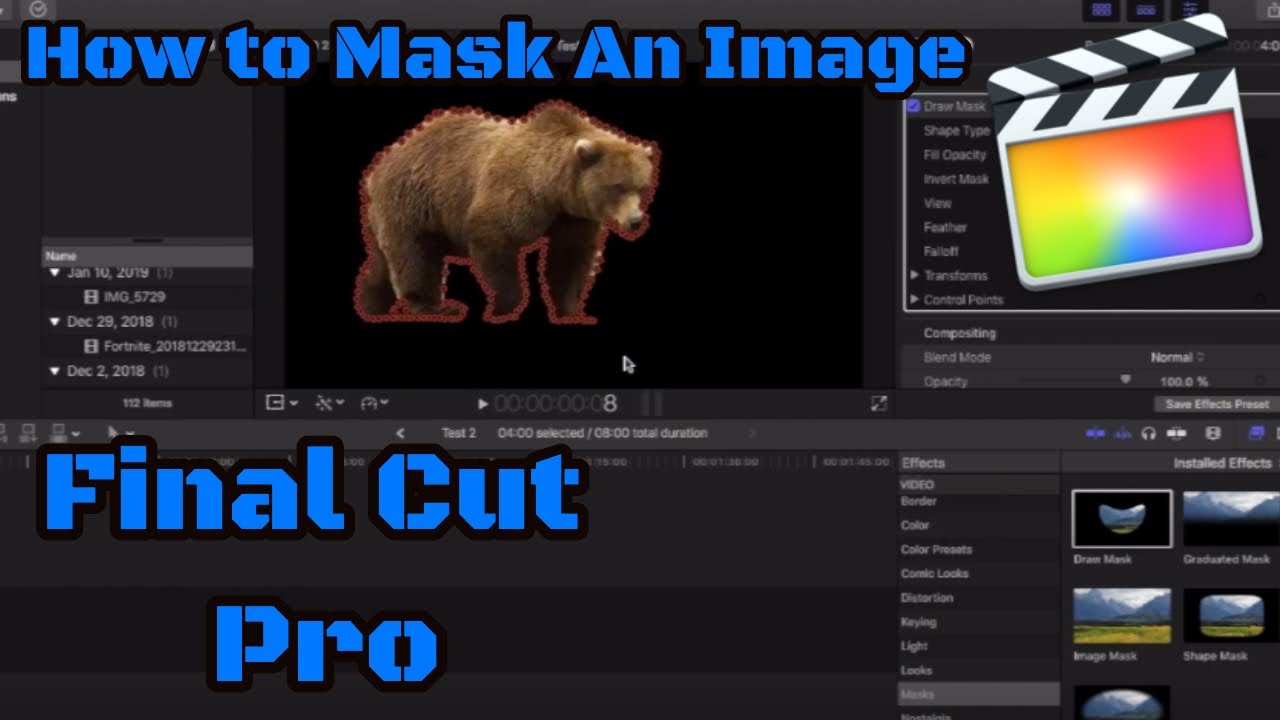Click the overwrite clip icon with dropdown
Viewport: 1280px width, 720px height.
click(63, 433)
